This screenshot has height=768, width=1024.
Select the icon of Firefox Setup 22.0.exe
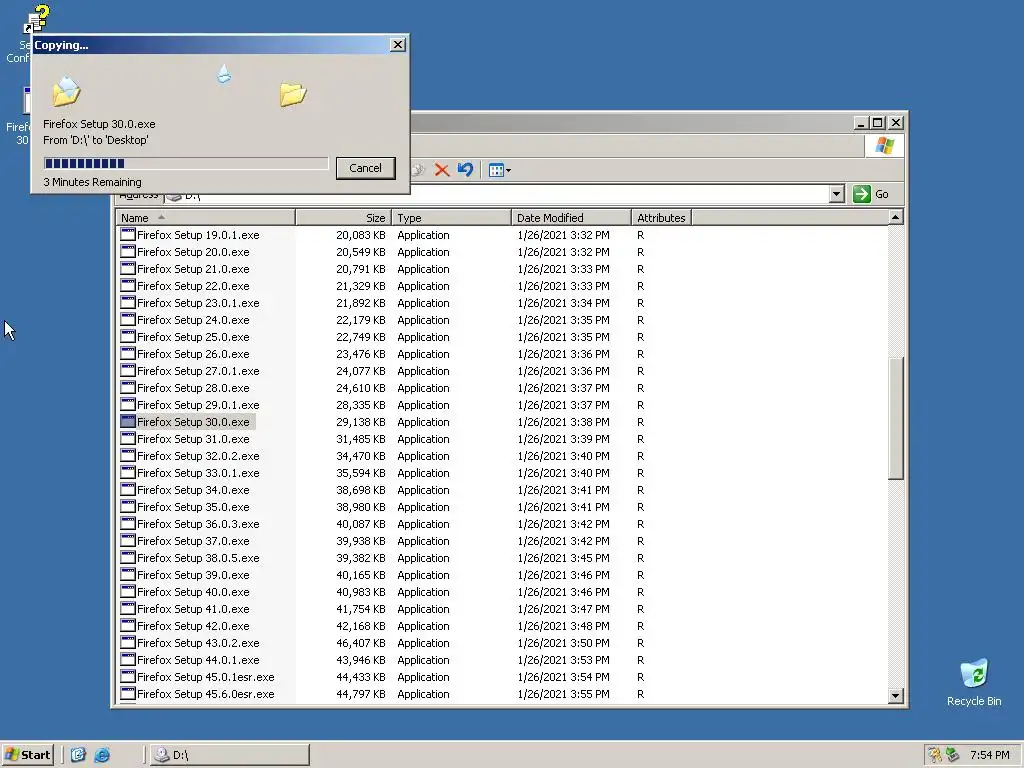tap(128, 285)
